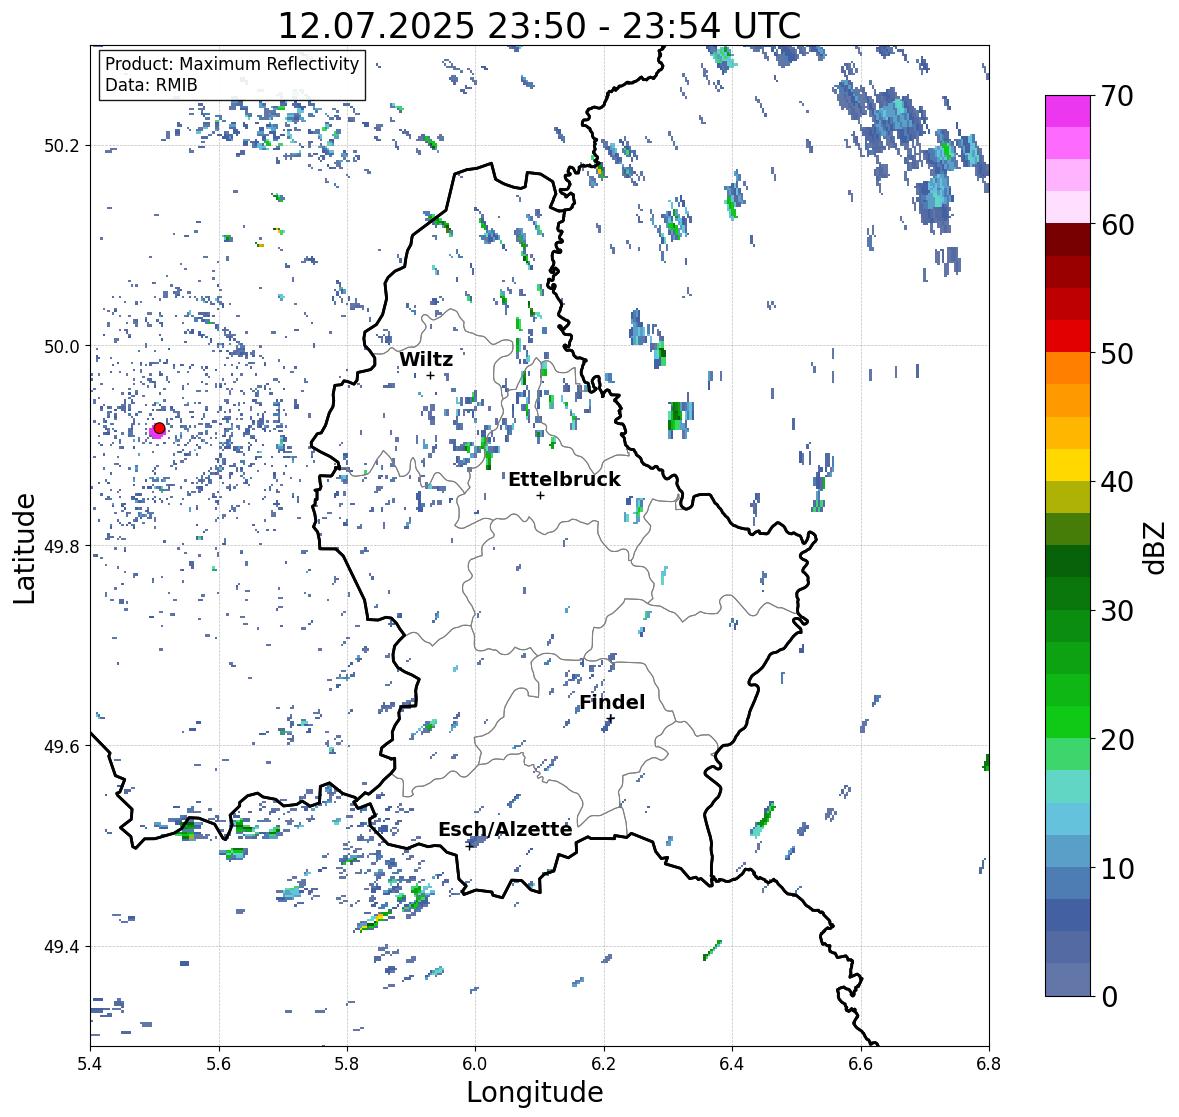Click the 'Data: RMIB' legend line
Screen dimensions: 1179x1117
[151, 85]
